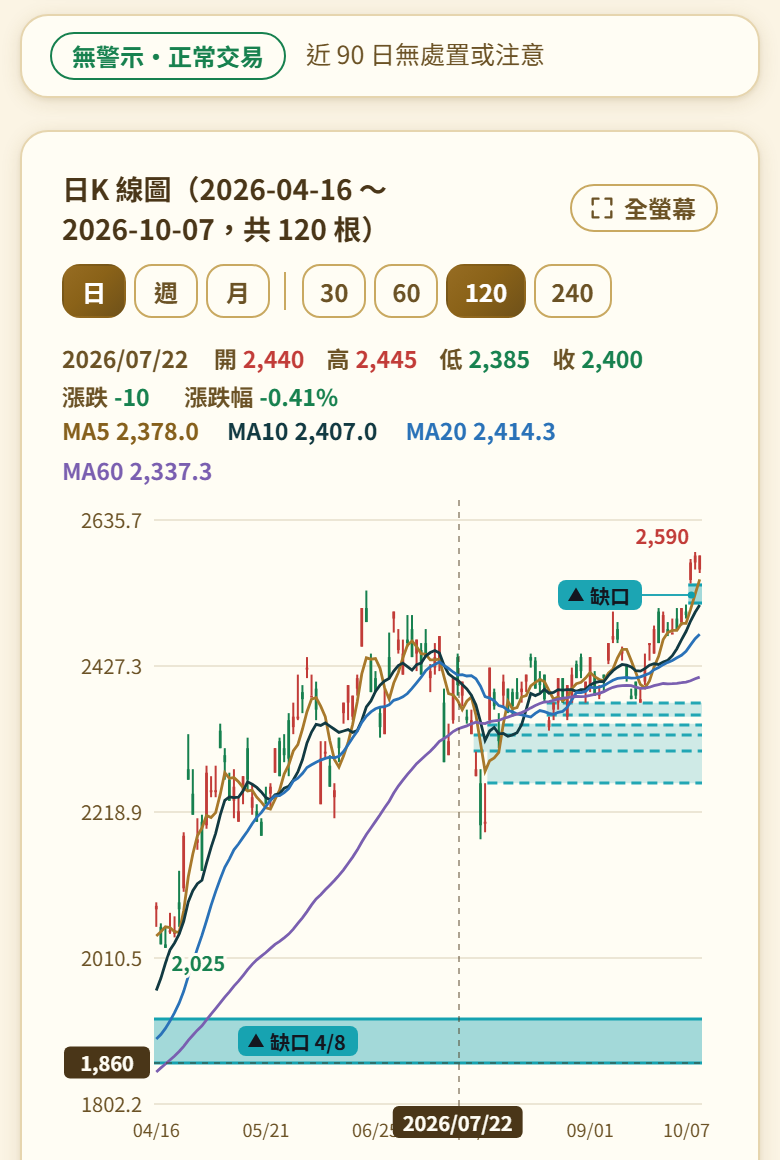Viewport: 780px width, 1160px height.
Task: Click the 低 2,385 low value
Action: [x=485, y=360]
